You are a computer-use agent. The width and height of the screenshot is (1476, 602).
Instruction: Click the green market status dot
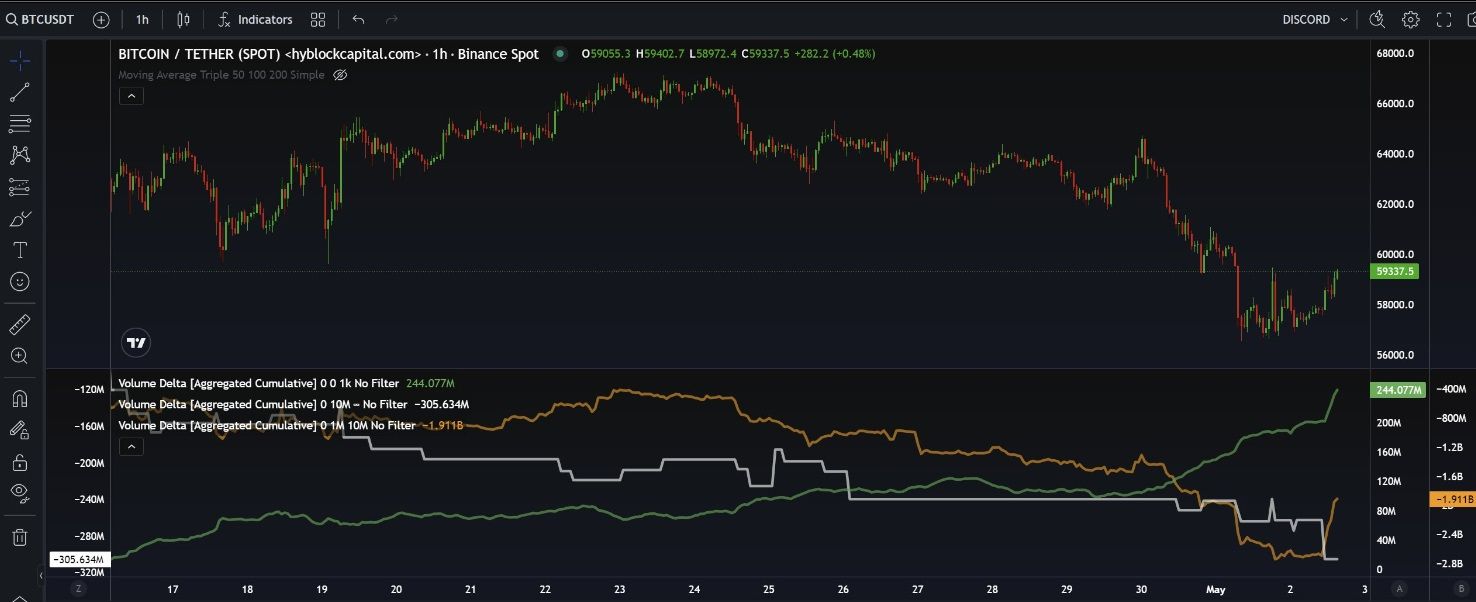pyautogui.click(x=559, y=54)
